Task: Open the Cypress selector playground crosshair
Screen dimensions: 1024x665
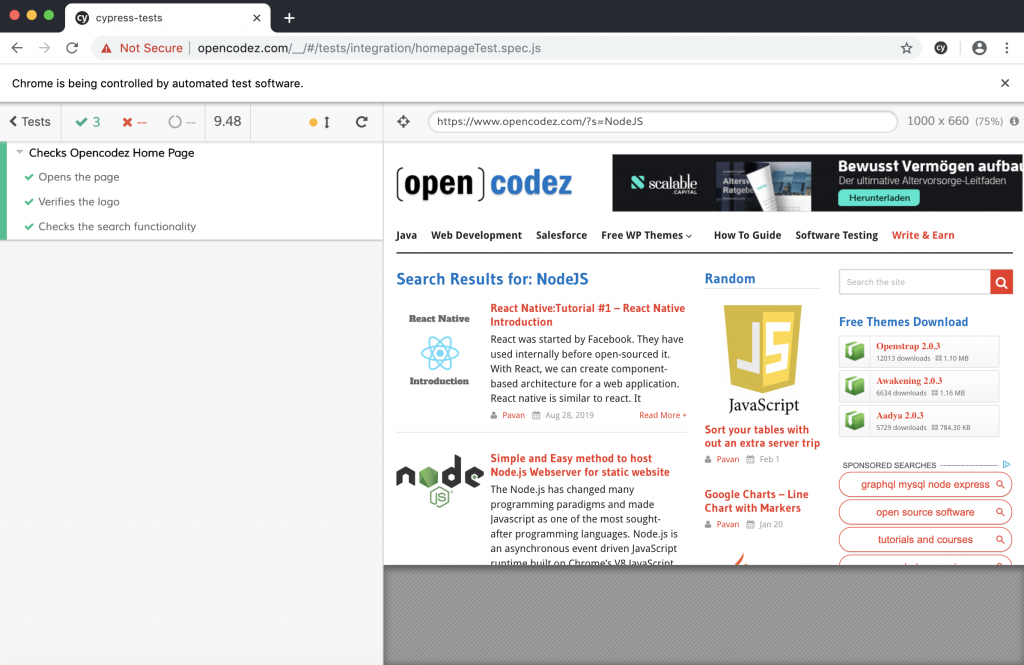Action: 404,122
